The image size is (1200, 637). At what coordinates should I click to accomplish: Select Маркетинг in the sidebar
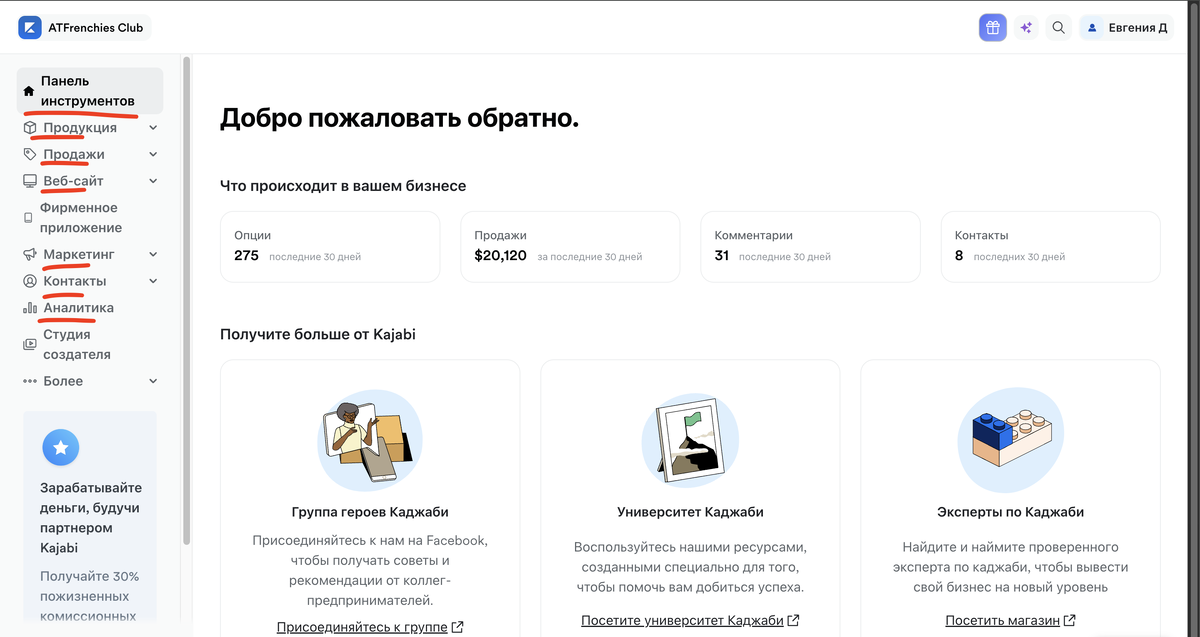[79, 255]
